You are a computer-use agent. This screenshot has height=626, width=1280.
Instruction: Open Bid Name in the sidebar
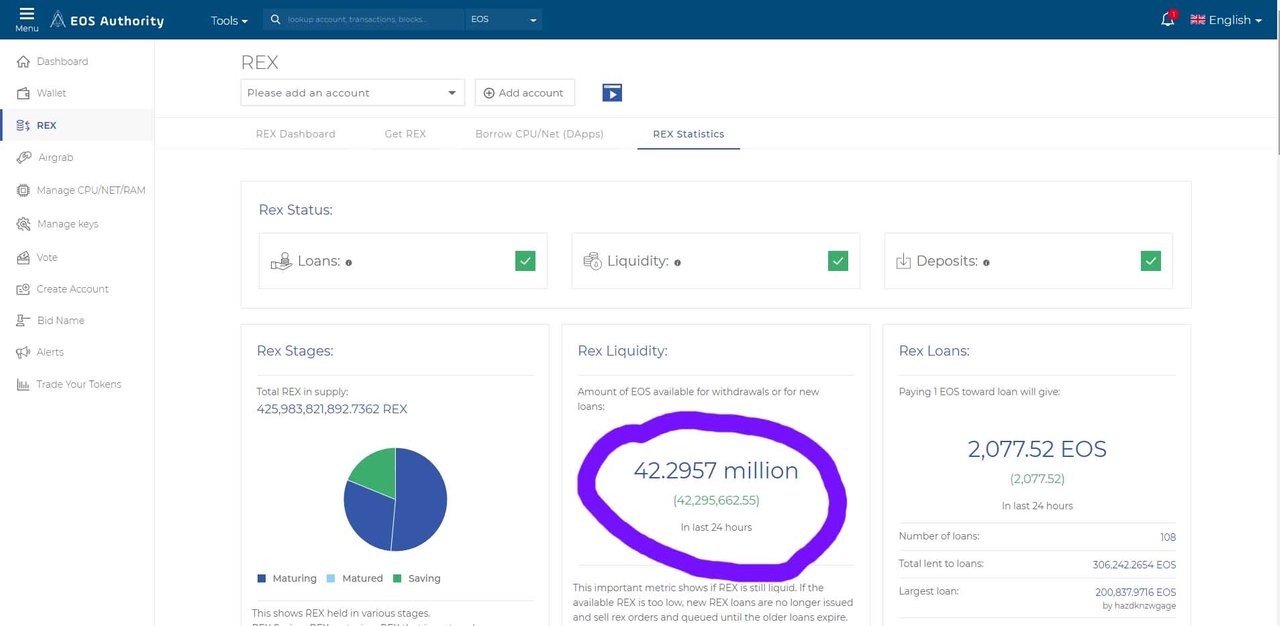pos(60,321)
